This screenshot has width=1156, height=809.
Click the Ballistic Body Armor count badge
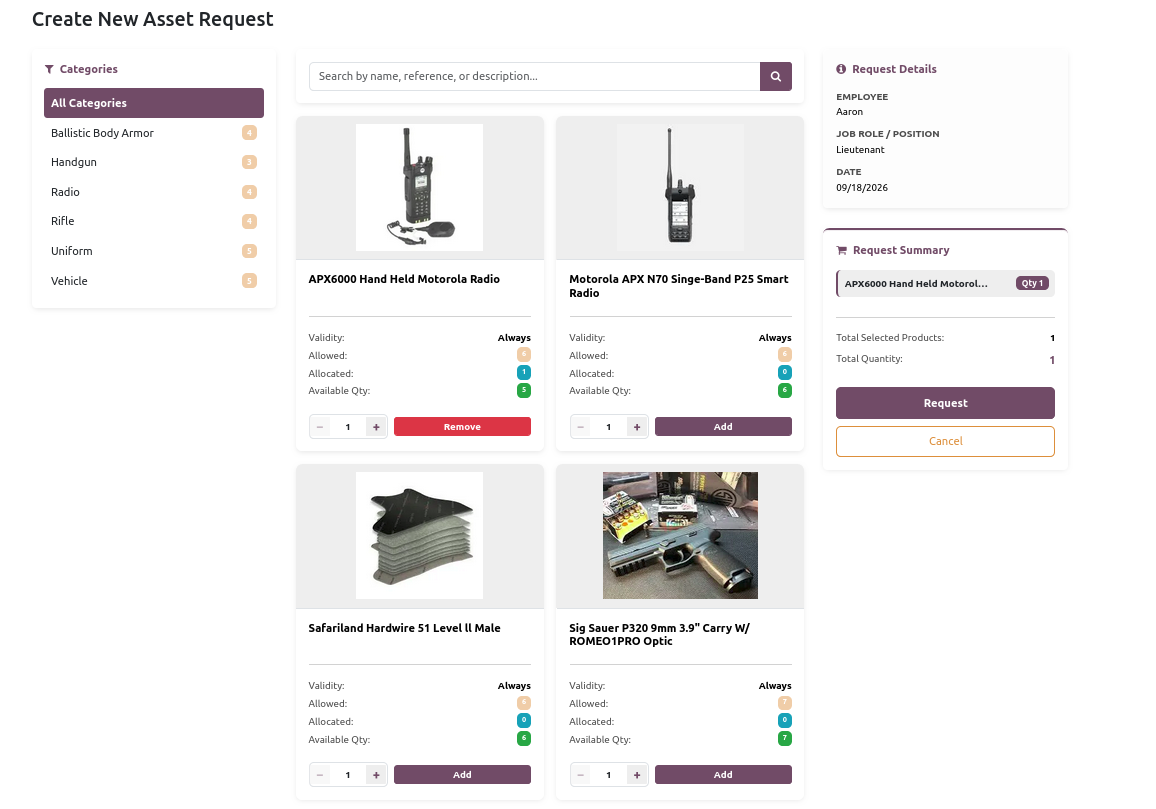tap(249, 133)
